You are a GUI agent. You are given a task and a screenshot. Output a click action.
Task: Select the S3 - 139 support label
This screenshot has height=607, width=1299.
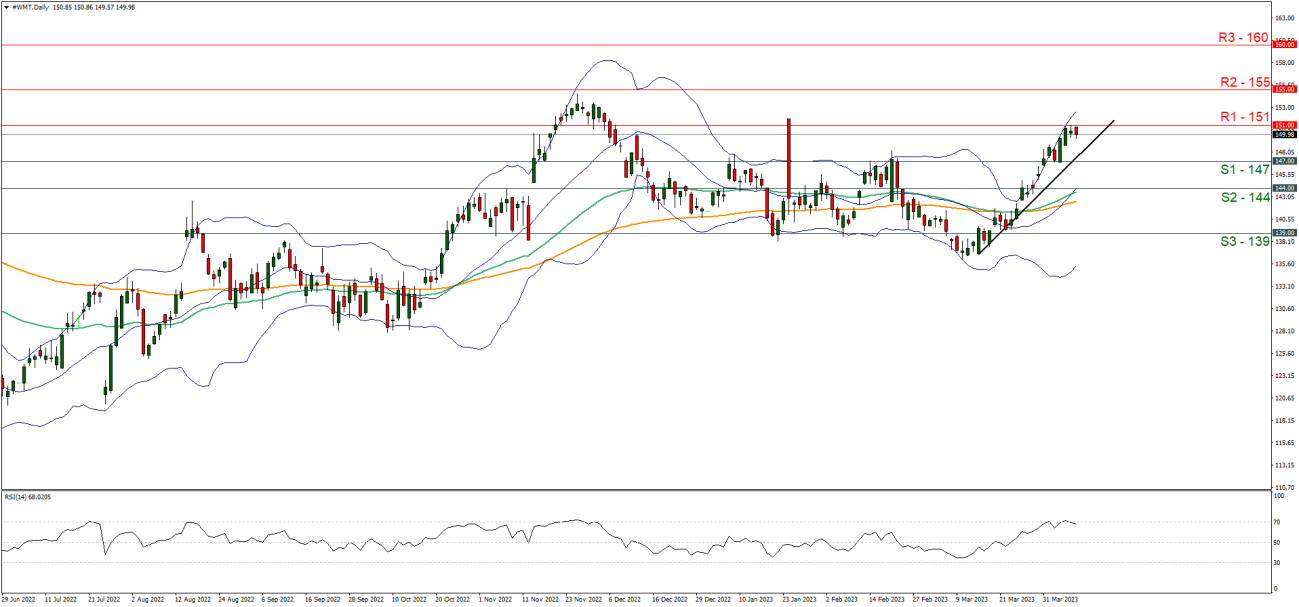point(1243,242)
